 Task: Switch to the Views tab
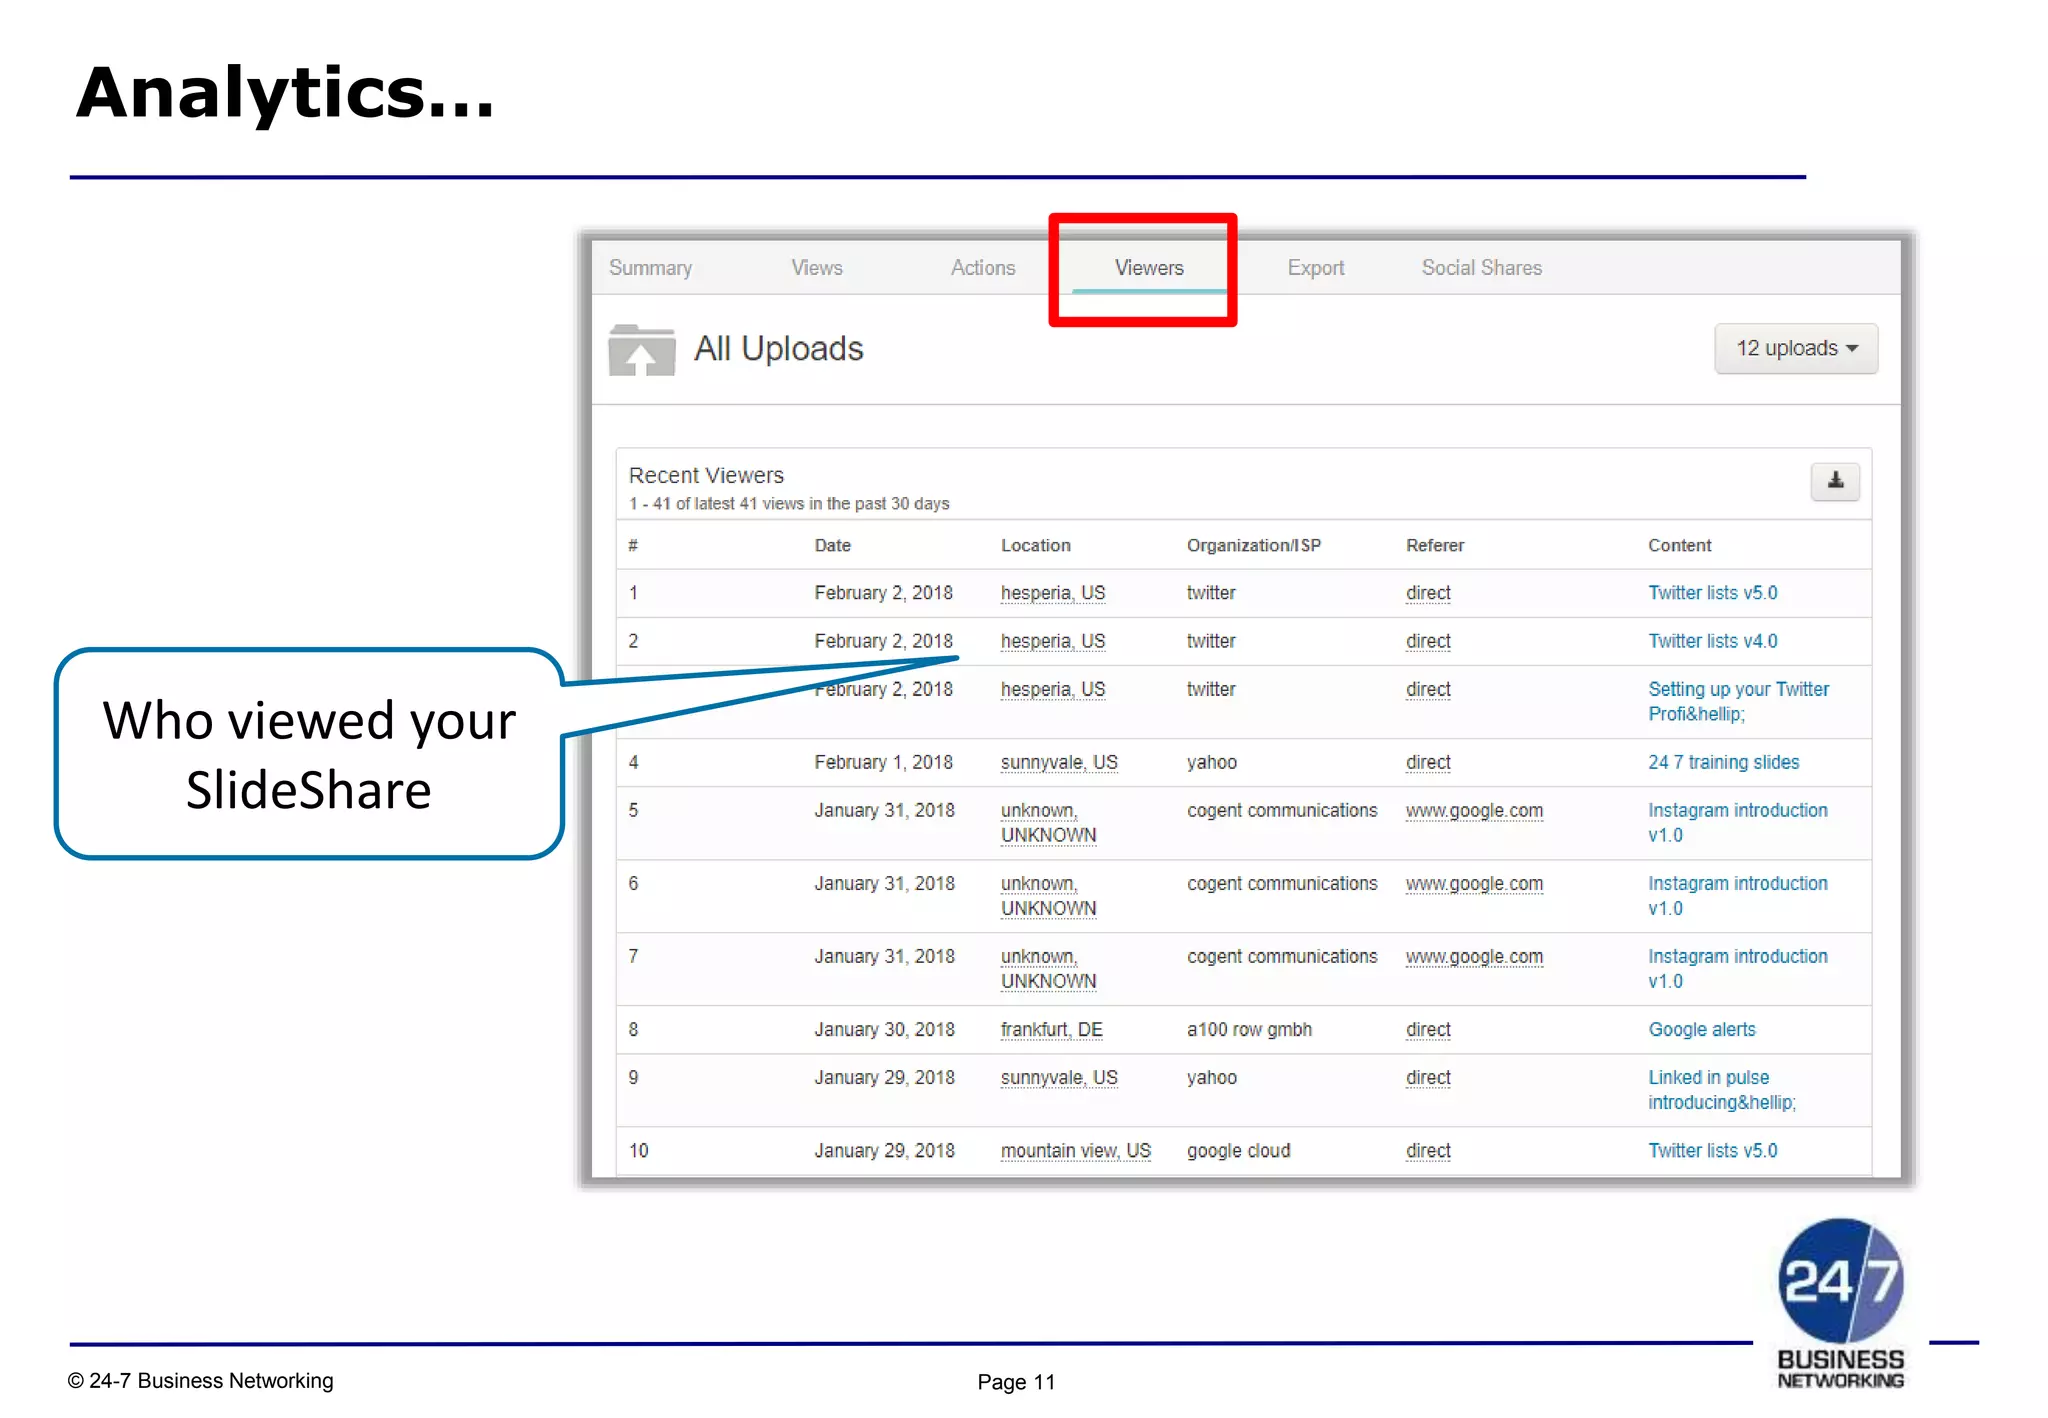[x=816, y=268]
